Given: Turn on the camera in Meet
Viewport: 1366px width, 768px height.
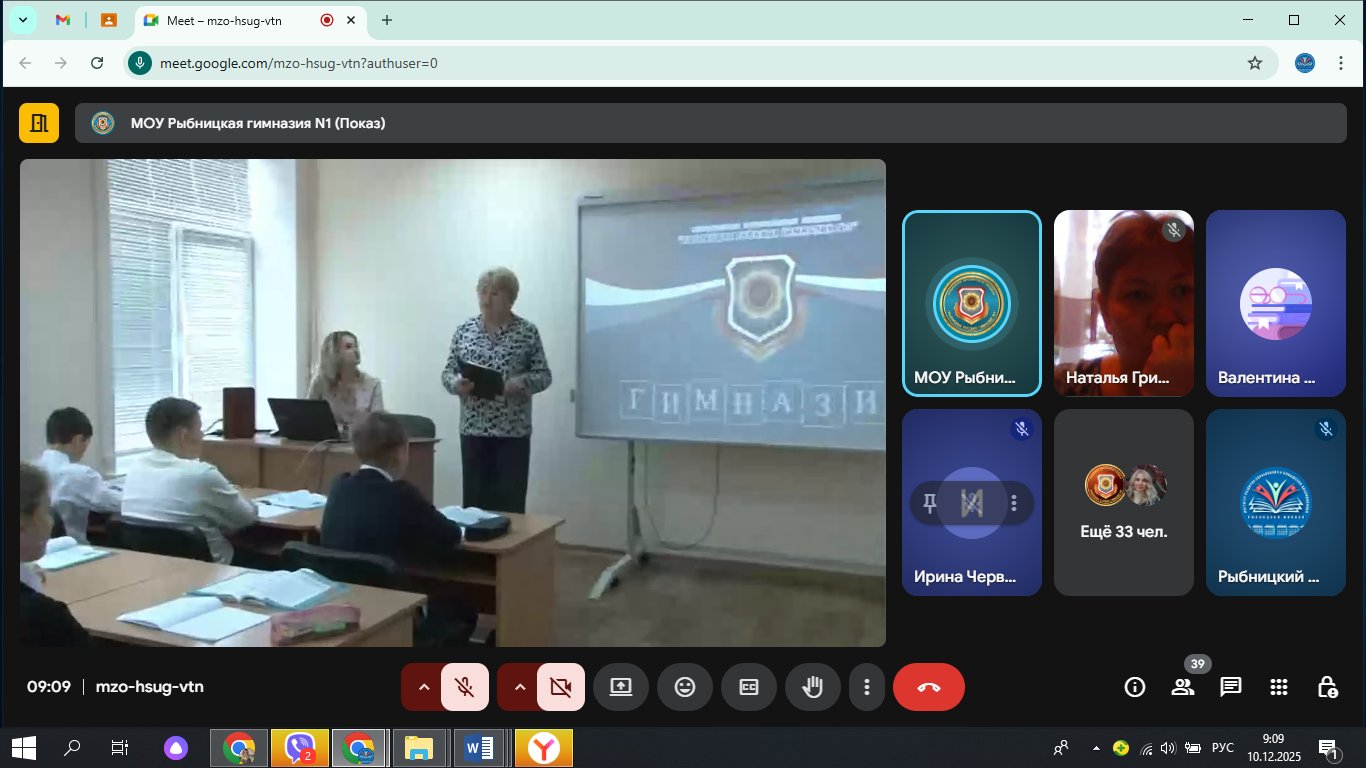Looking at the screenshot, I should coord(560,687).
